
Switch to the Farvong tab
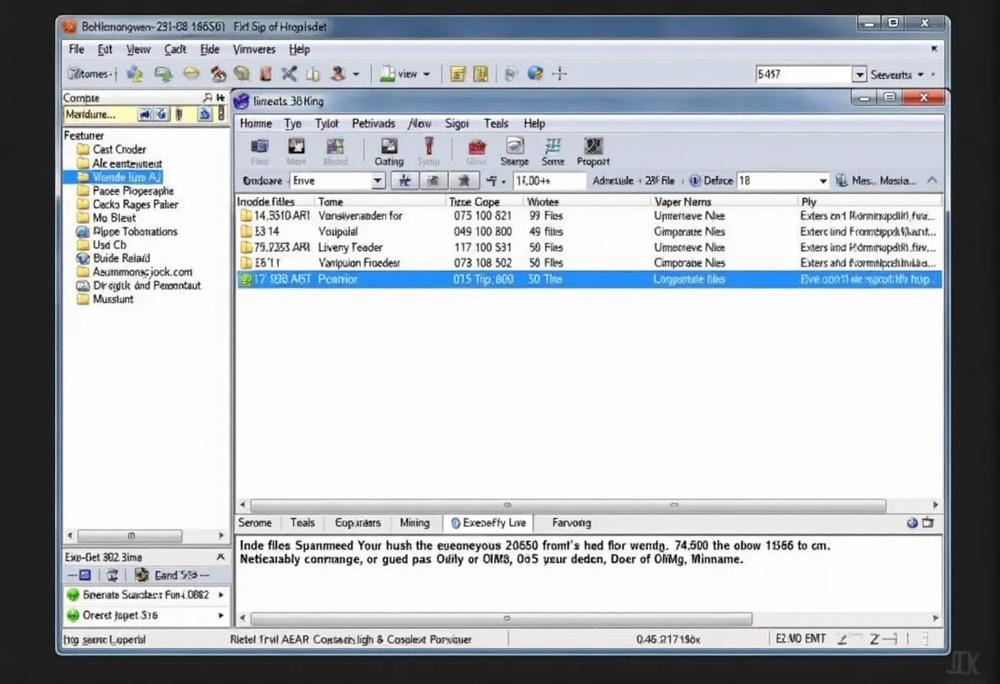coord(571,523)
